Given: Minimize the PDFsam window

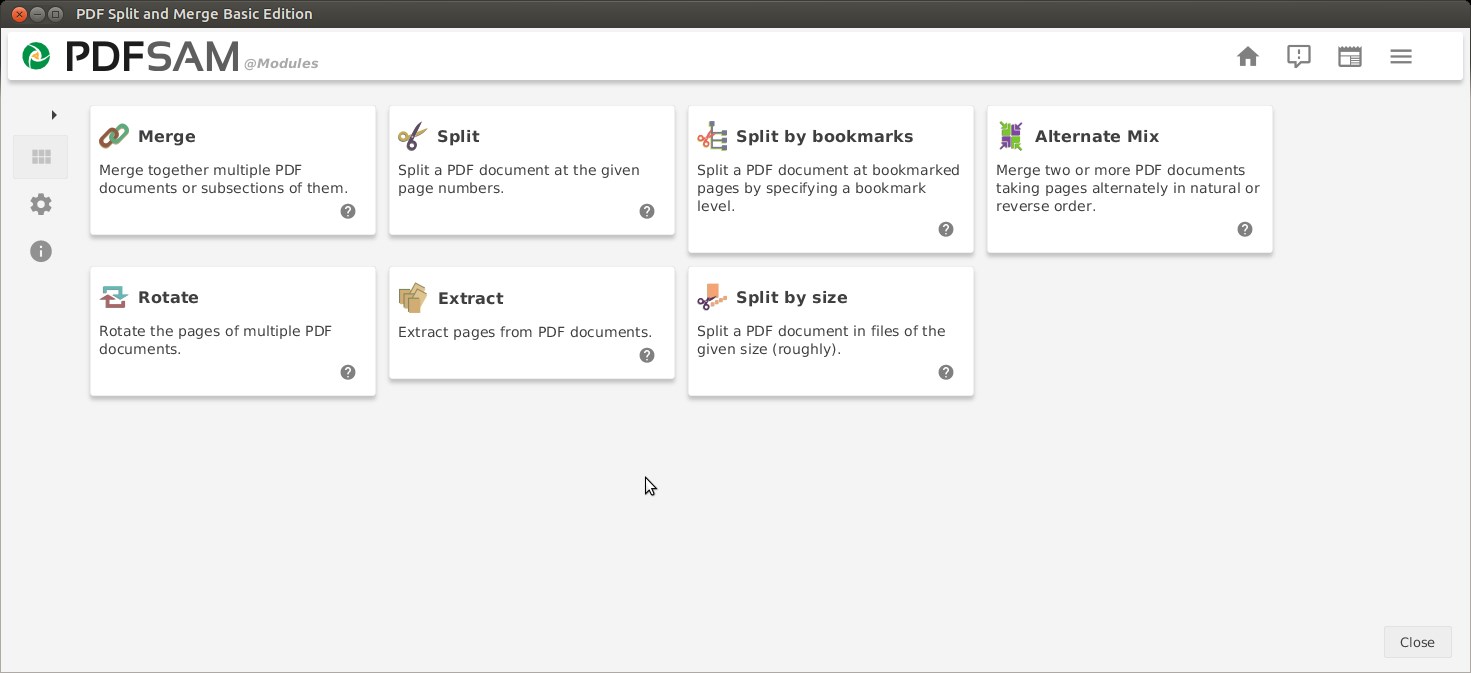Looking at the screenshot, I should click(x=37, y=14).
